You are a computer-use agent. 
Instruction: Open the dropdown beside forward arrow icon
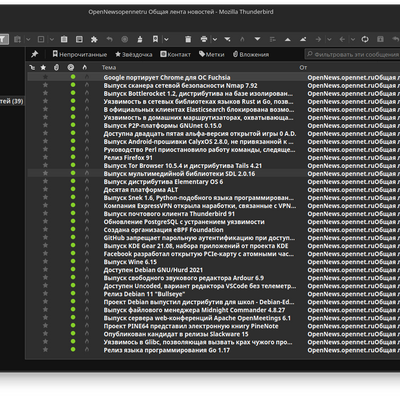click(x=329, y=39)
